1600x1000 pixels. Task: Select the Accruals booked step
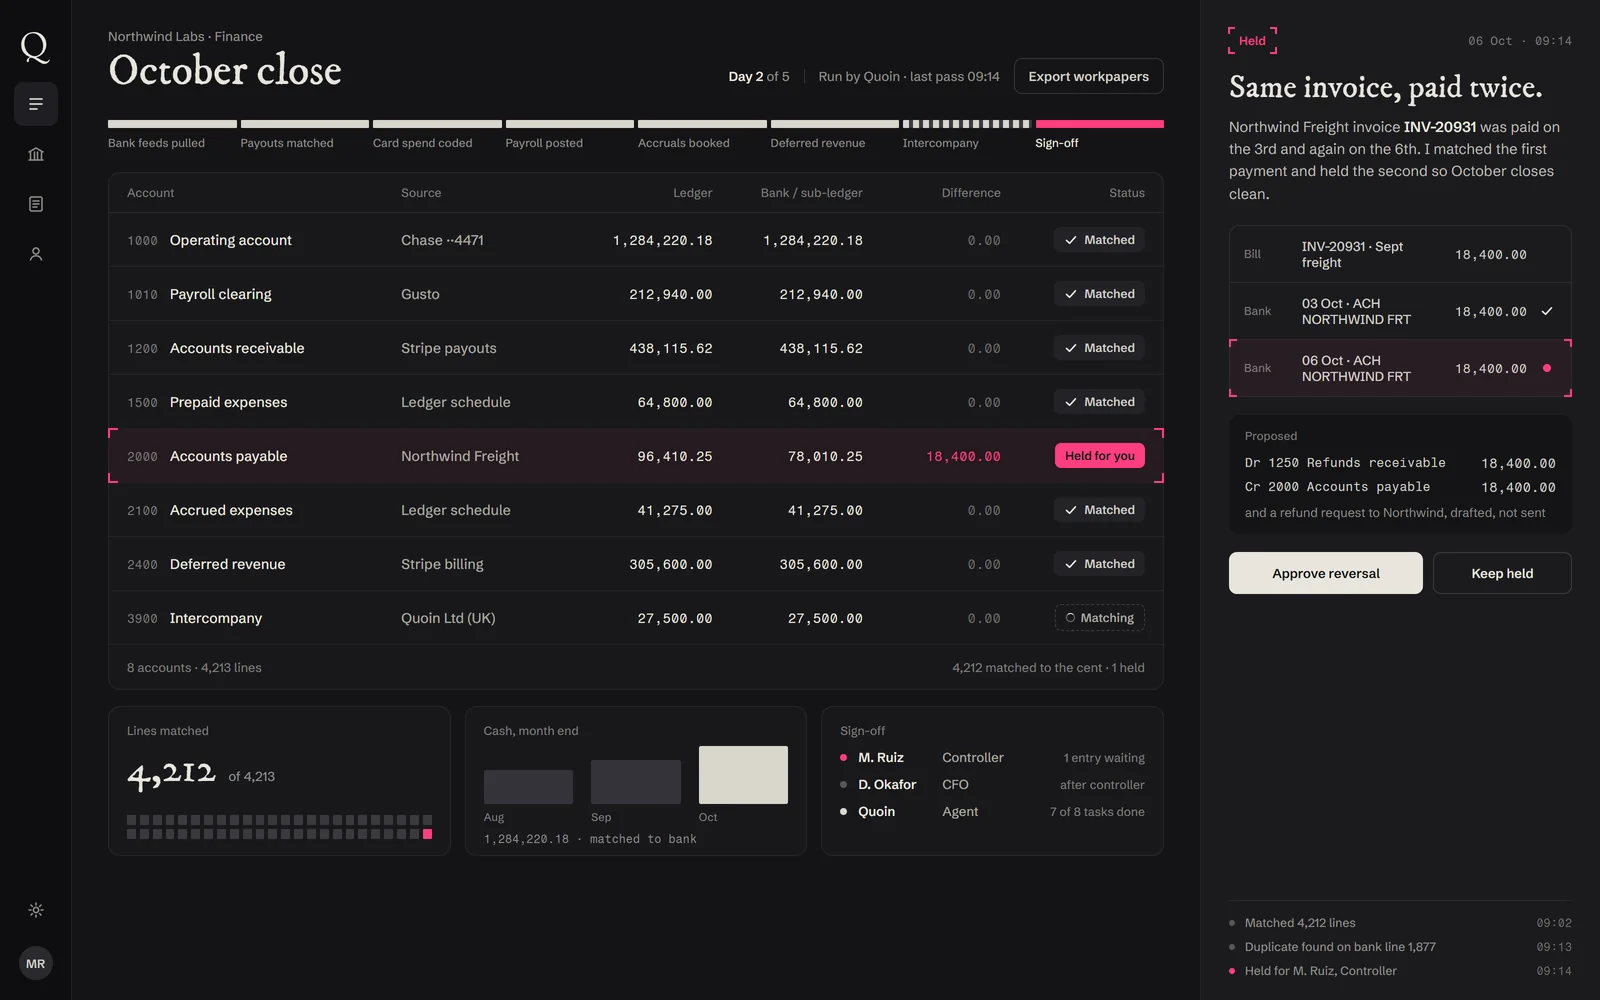coord(702,134)
